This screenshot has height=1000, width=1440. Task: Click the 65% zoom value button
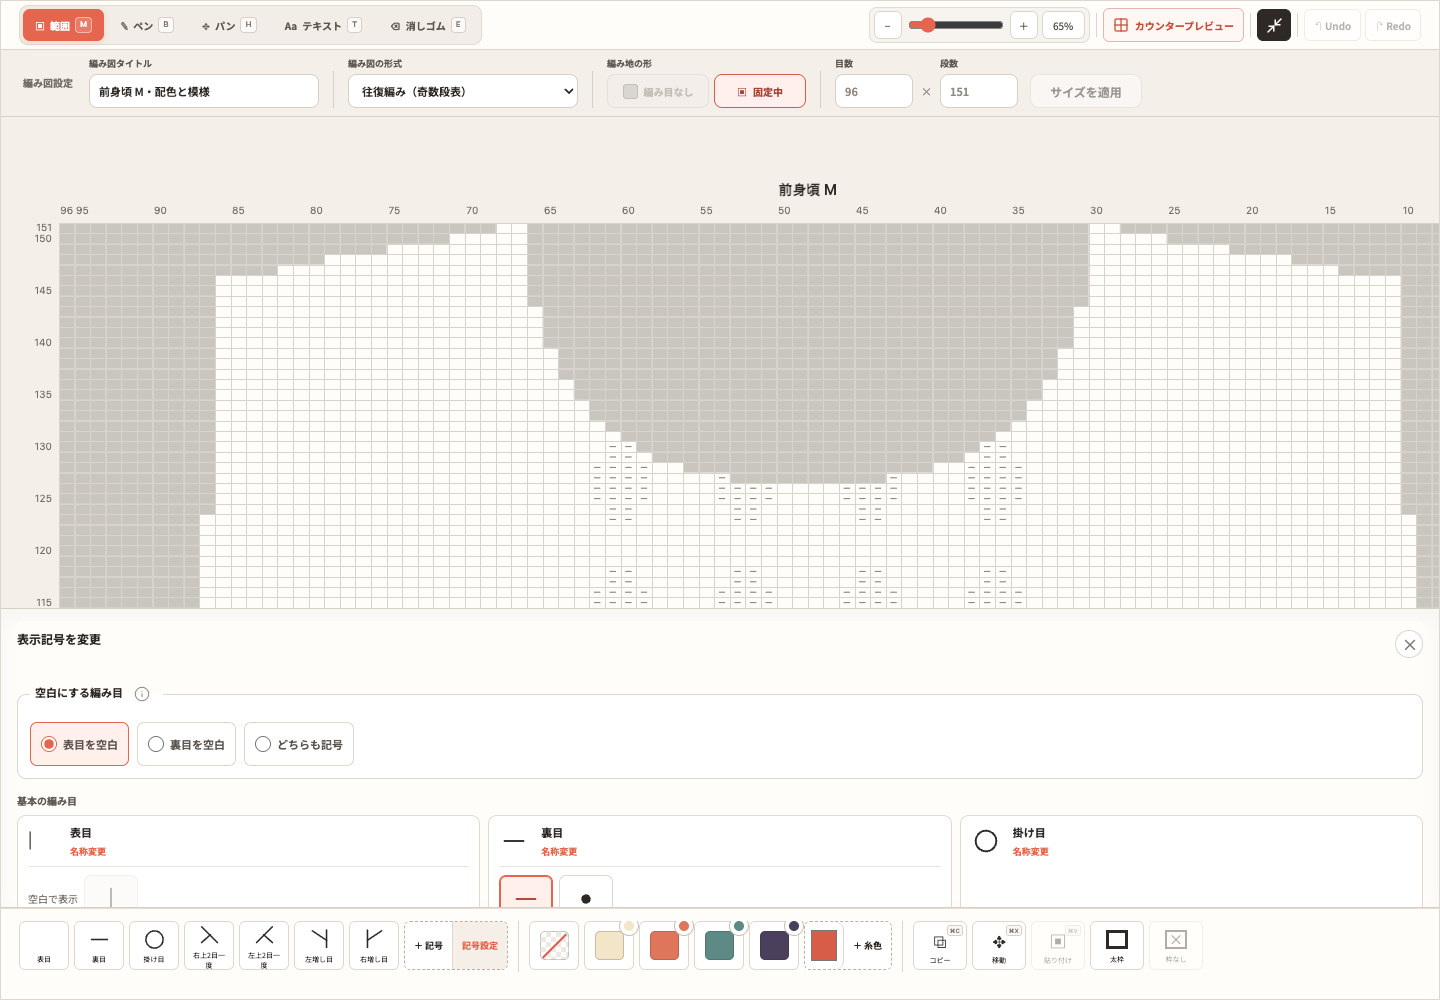tap(1063, 26)
